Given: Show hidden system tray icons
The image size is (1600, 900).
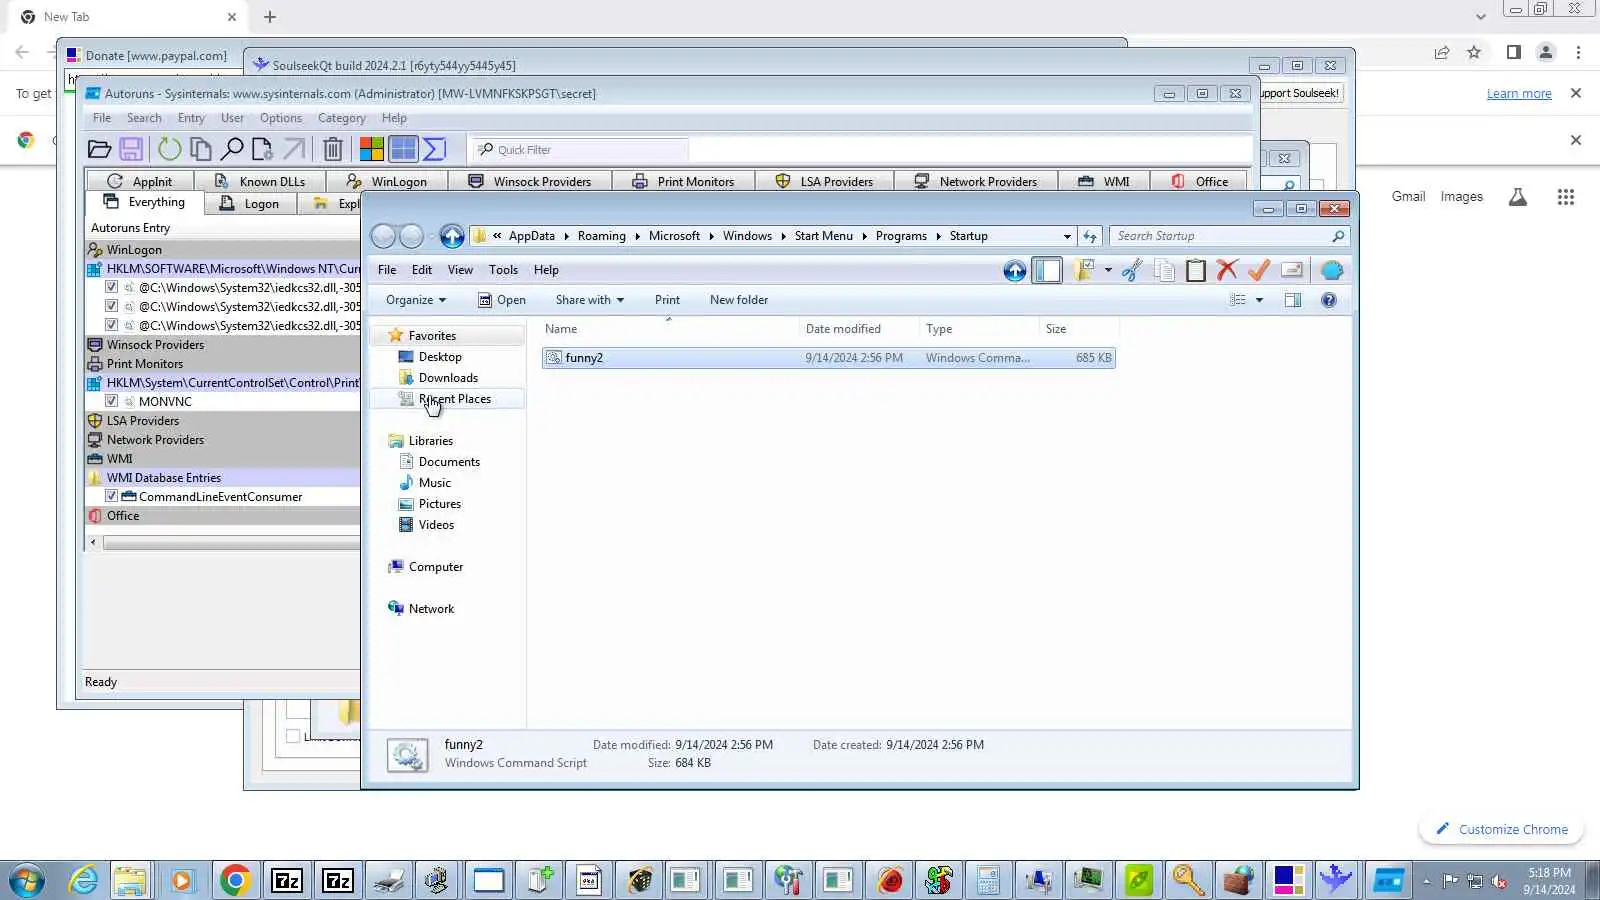Looking at the screenshot, I should pyautogui.click(x=1426, y=881).
